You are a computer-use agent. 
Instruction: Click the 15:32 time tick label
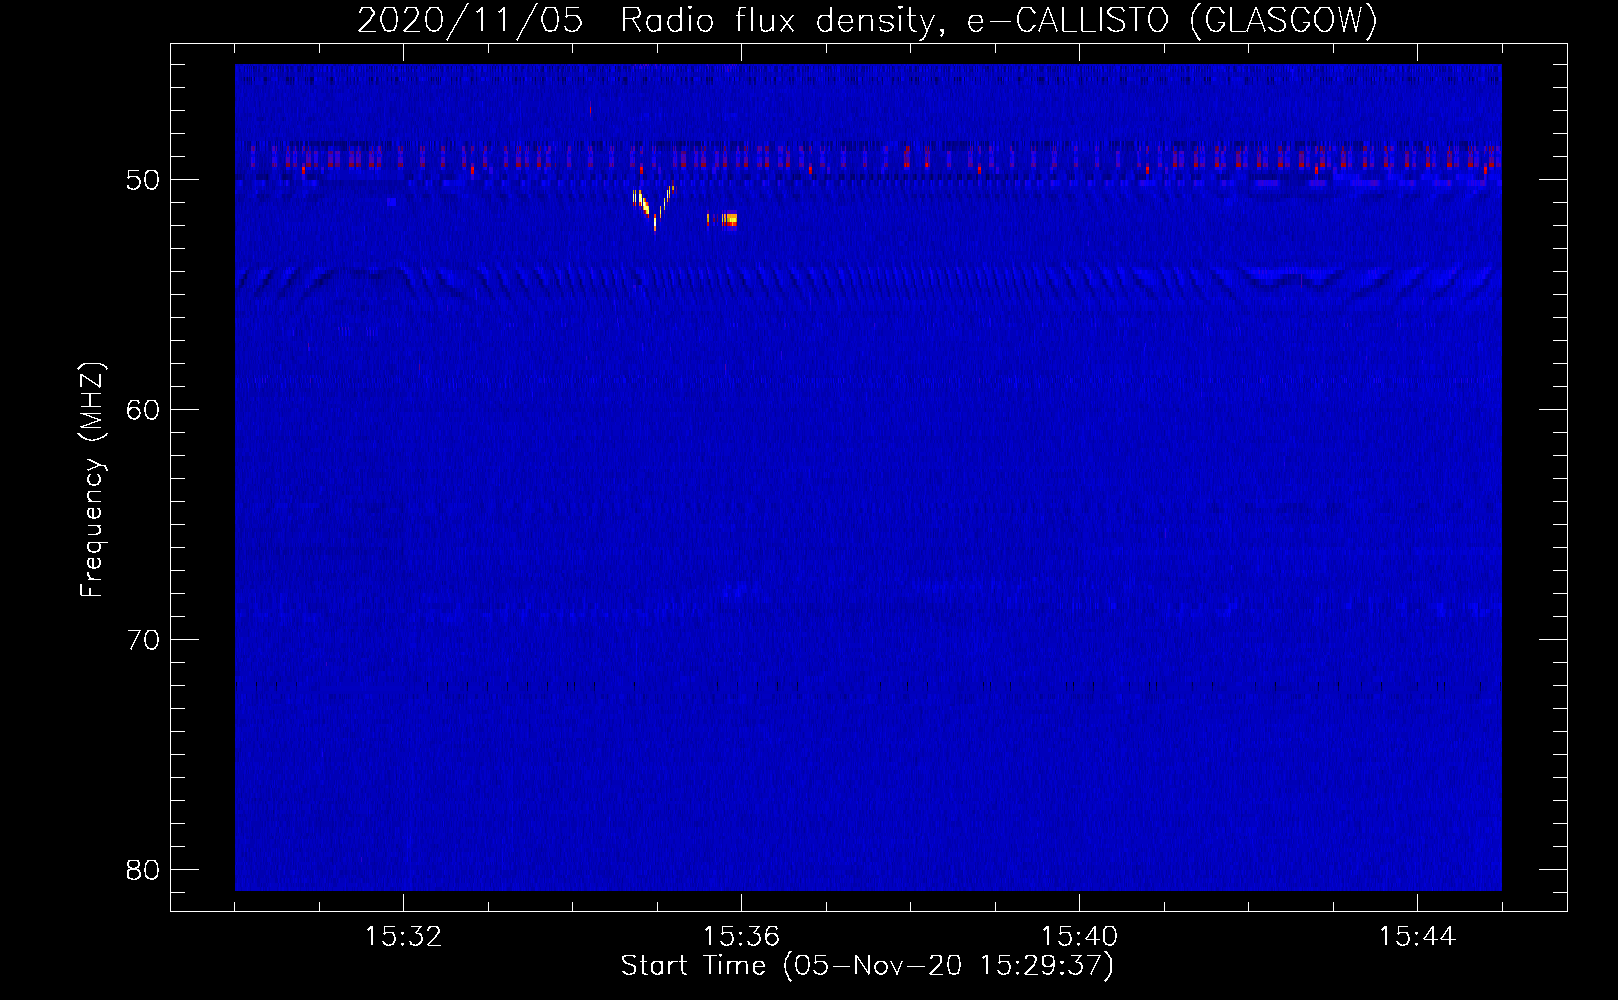coord(403,937)
